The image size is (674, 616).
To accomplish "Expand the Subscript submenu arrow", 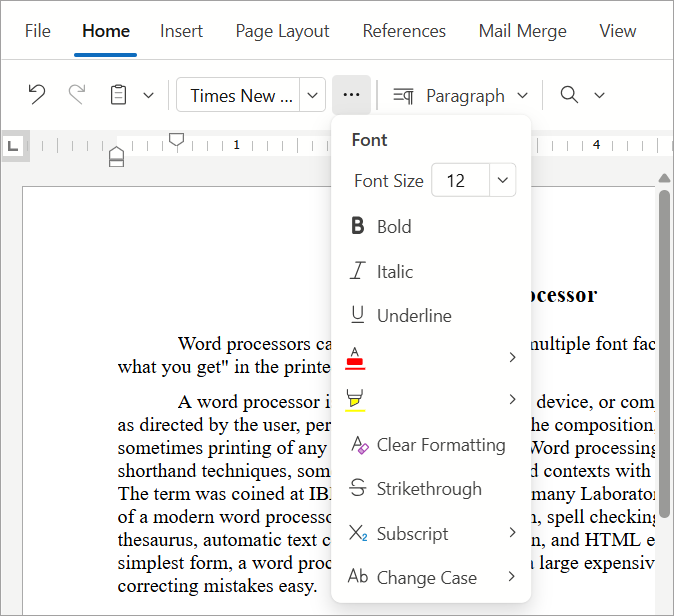I will pos(512,533).
